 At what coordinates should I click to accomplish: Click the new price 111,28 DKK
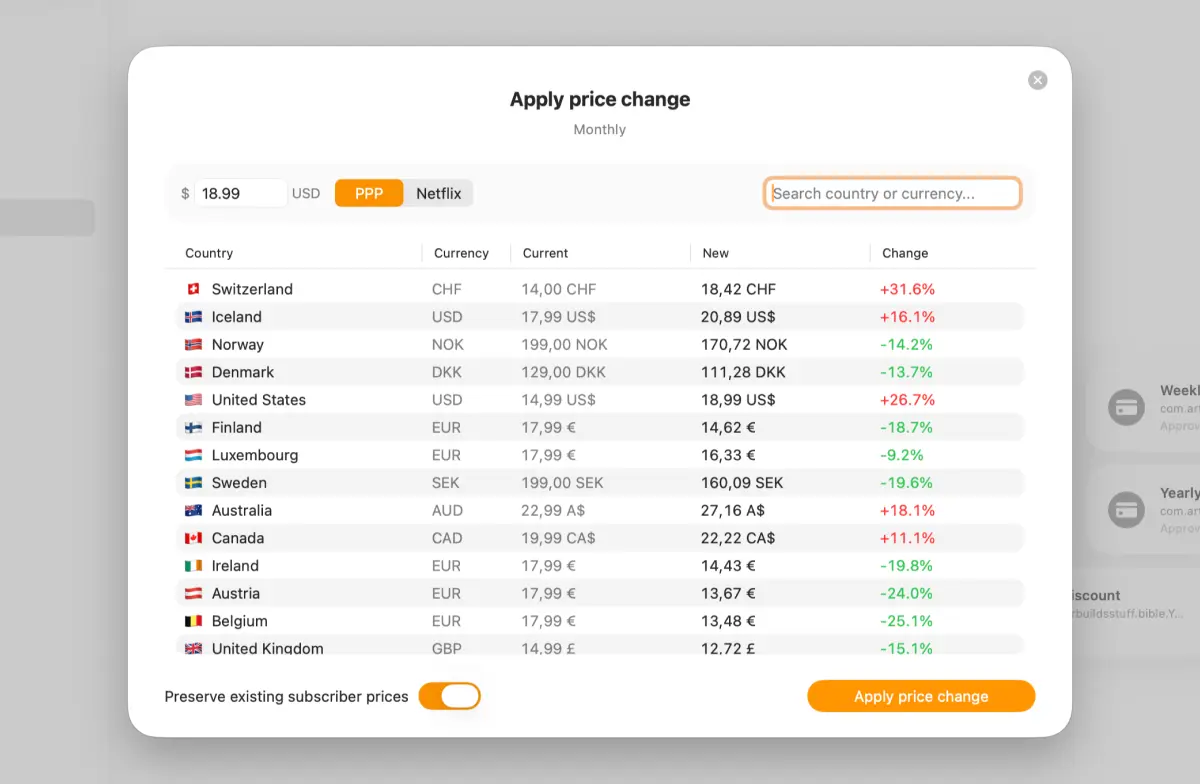coord(743,372)
